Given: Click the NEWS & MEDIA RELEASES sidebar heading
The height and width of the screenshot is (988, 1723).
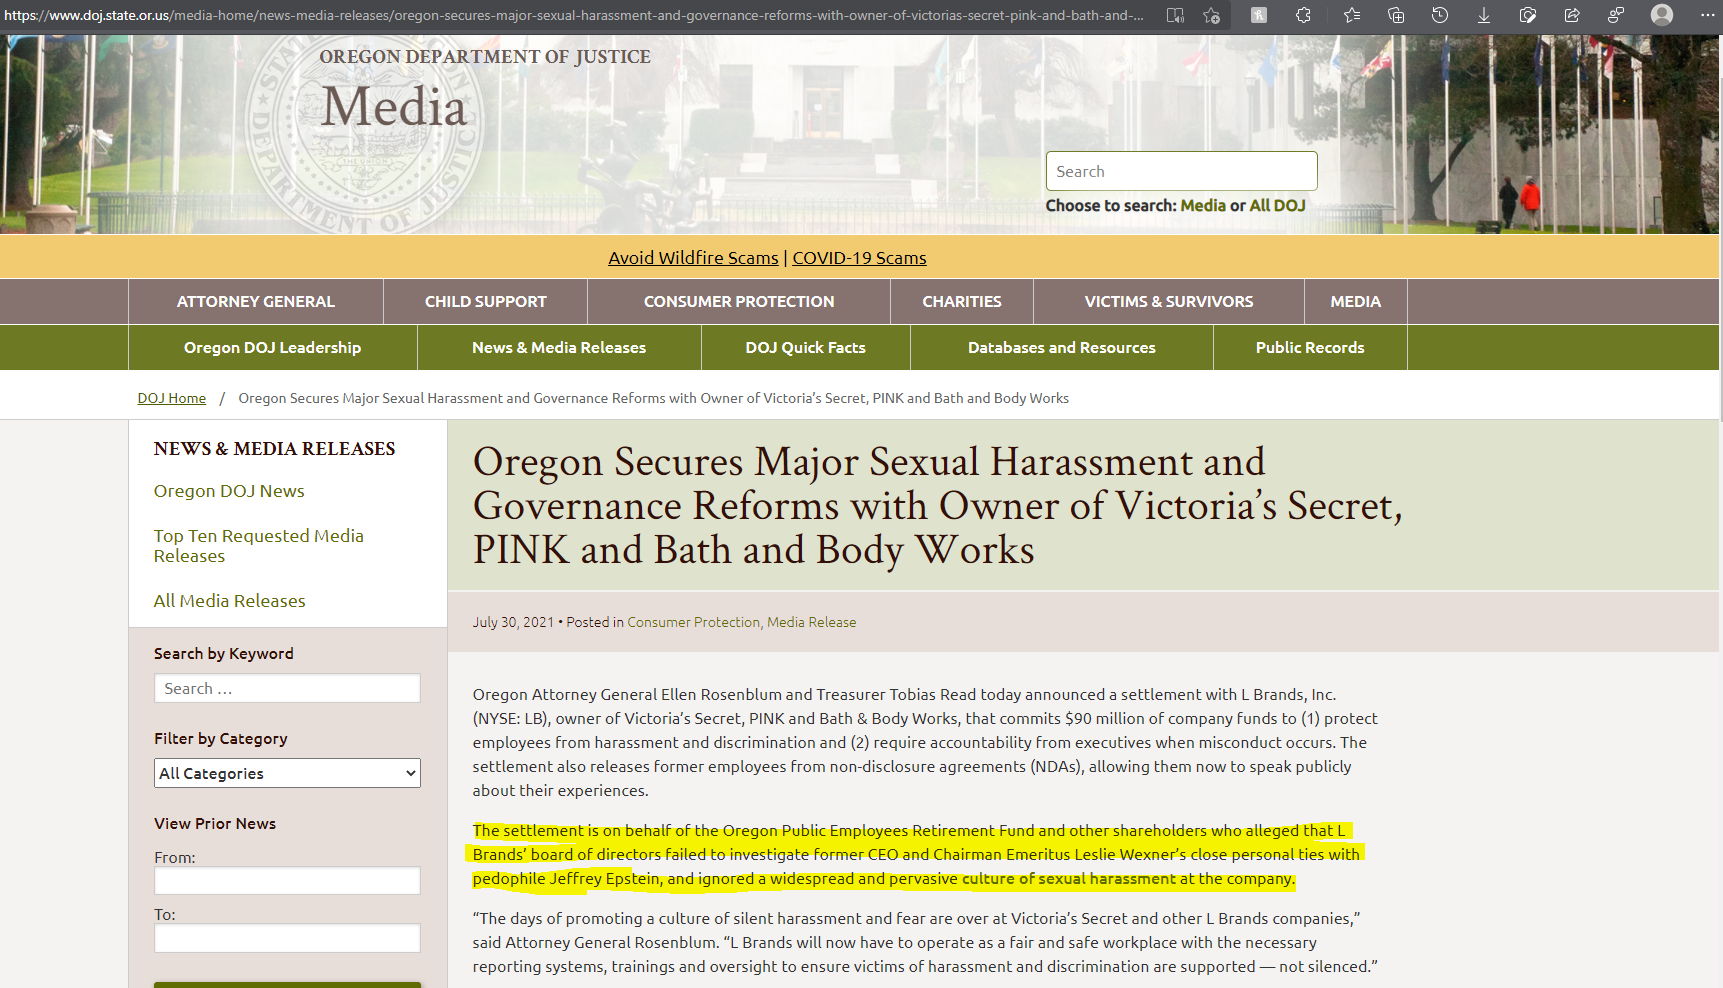Looking at the screenshot, I should click(274, 449).
